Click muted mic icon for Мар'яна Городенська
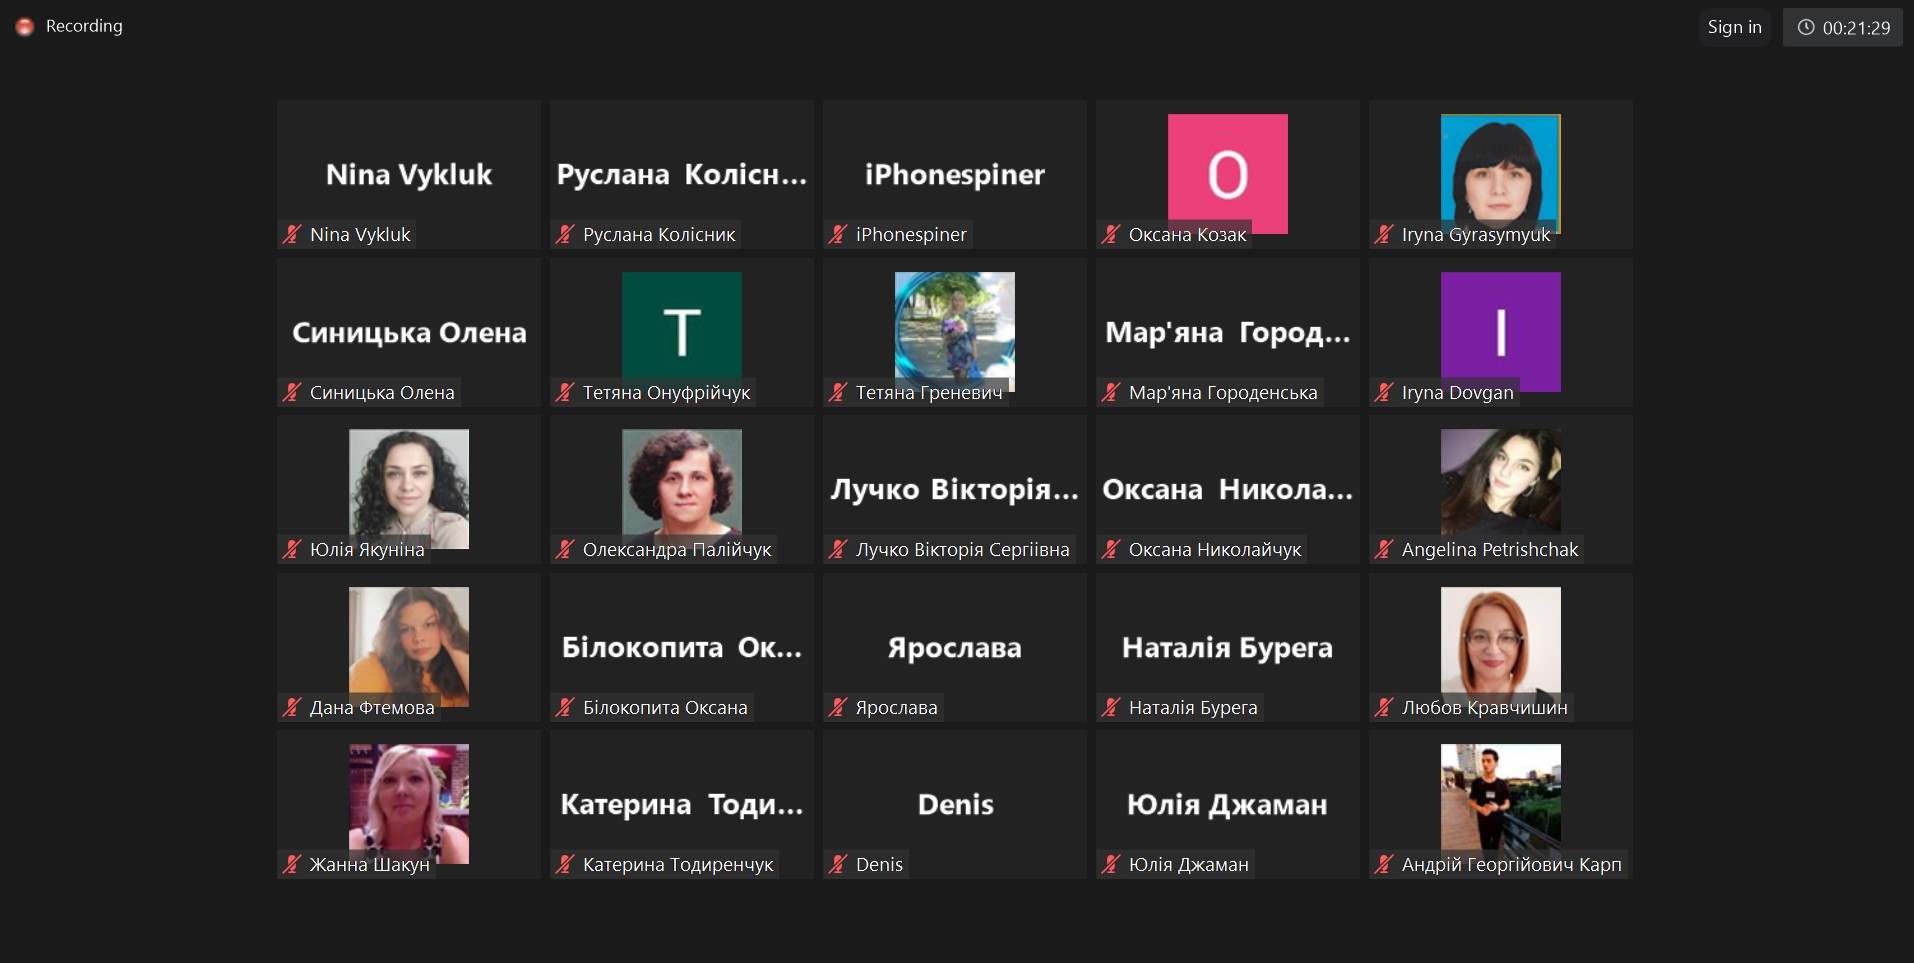 pyautogui.click(x=1110, y=392)
